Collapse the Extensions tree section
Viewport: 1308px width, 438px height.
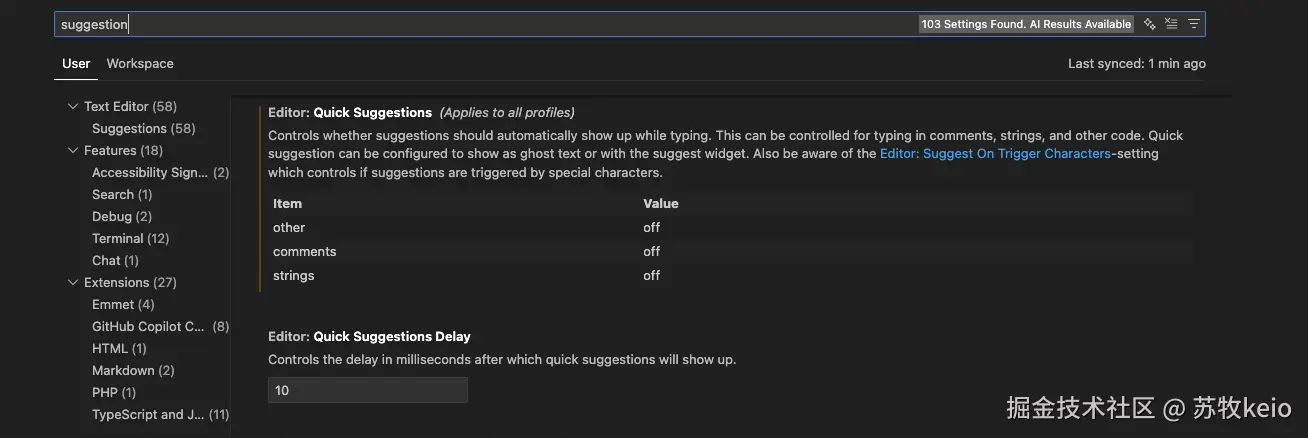(73, 282)
